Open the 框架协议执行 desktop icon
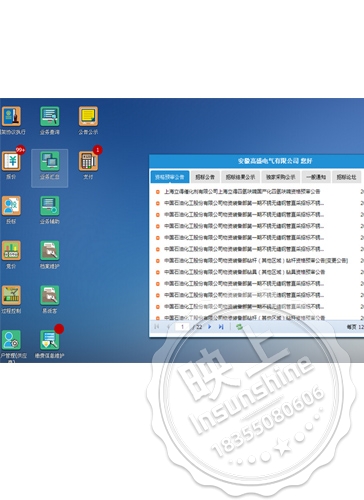 (x=11, y=116)
